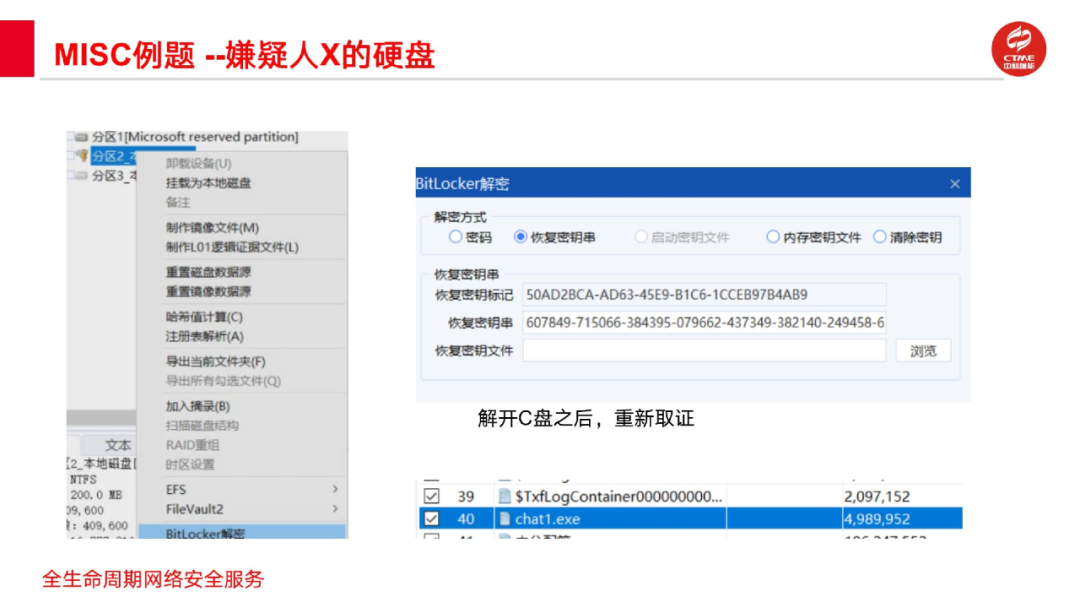Screen dimensions: 1080x608
Task: Click into the 恢复密钥串 field
Action: (x=704, y=323)
